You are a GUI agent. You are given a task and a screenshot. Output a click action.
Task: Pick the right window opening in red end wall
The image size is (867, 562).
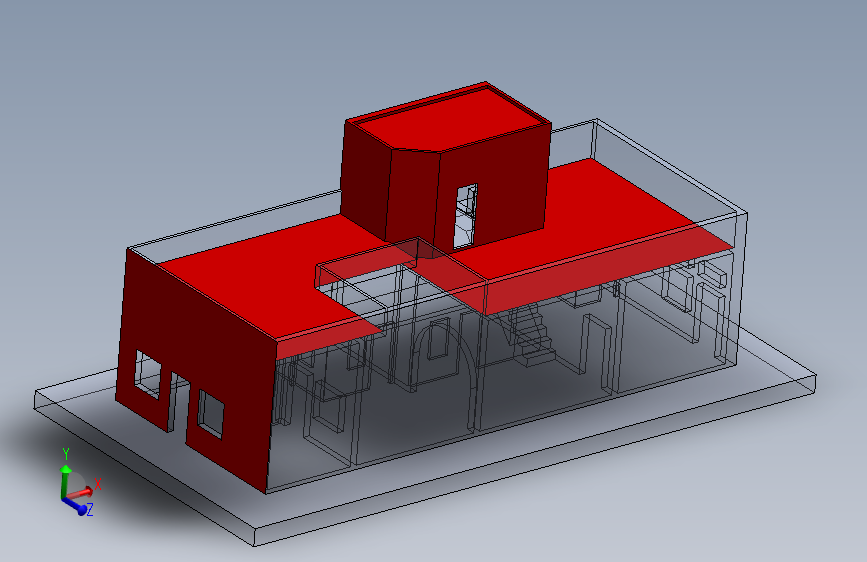211,414
